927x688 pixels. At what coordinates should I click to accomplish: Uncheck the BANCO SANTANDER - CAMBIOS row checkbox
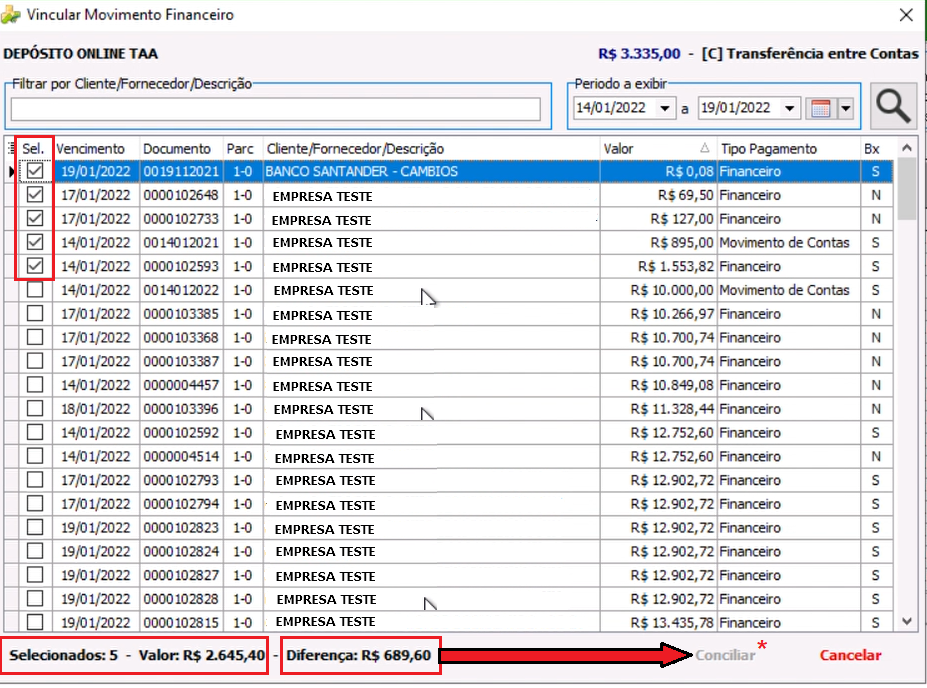coord(35,171)
